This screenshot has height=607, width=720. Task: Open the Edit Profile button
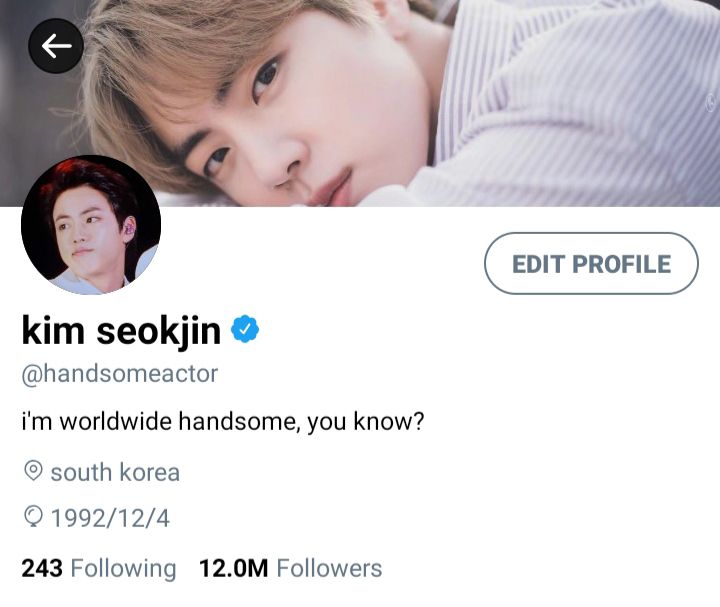click(x=591, y=263)
